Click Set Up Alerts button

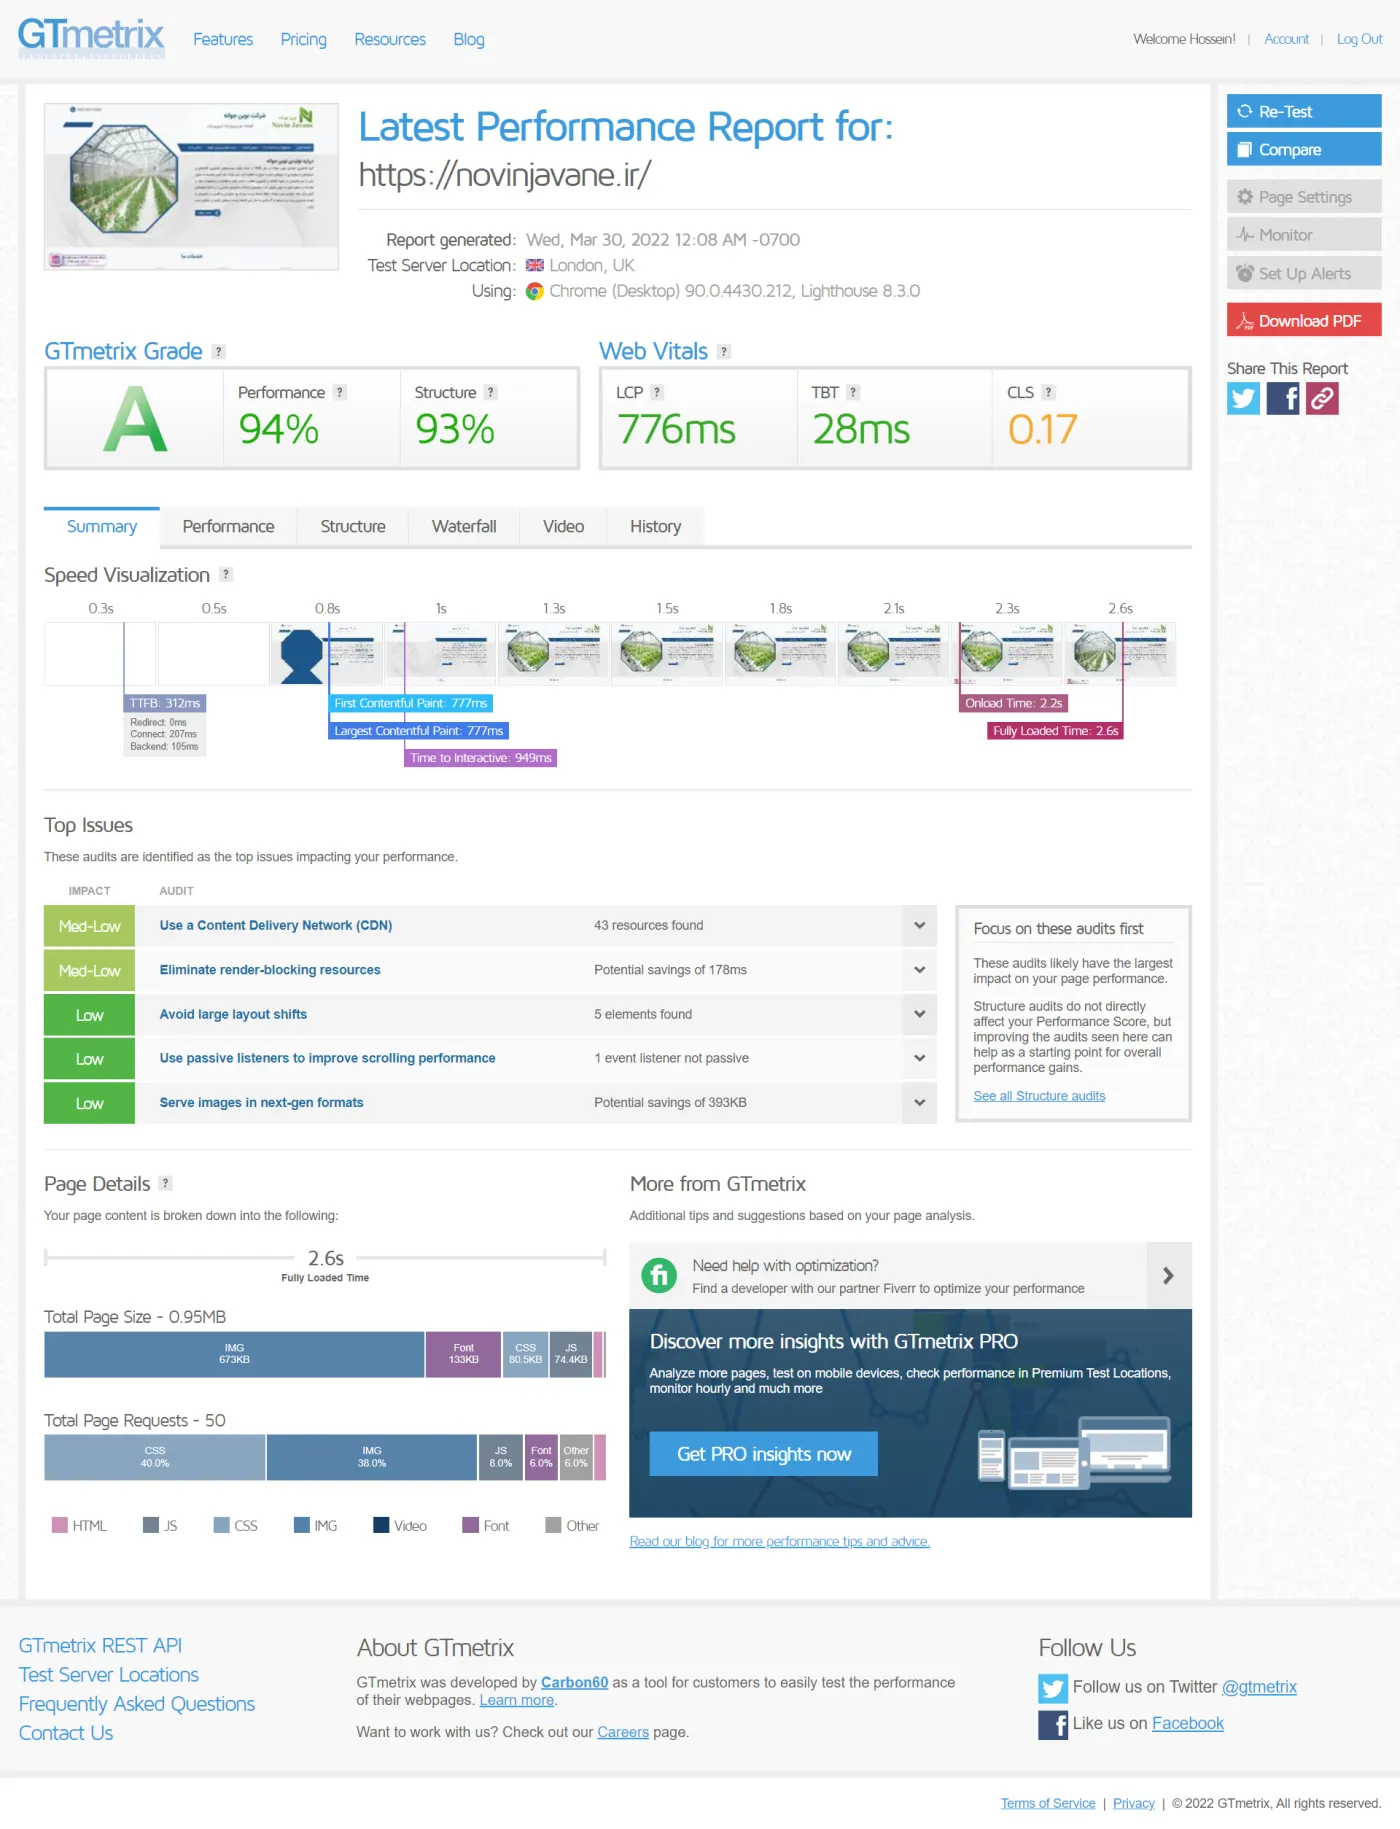tap(1304, 274)
